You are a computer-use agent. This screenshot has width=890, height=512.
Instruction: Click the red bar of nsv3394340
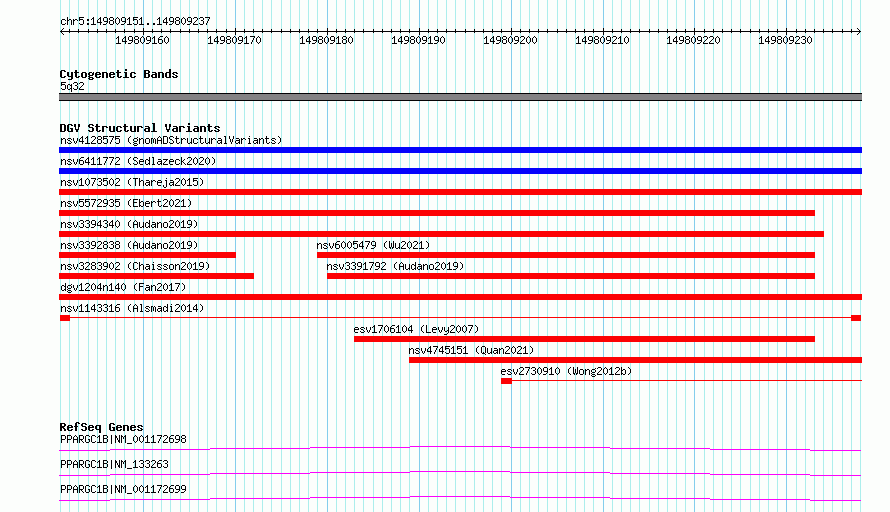[x=442, y=234]
